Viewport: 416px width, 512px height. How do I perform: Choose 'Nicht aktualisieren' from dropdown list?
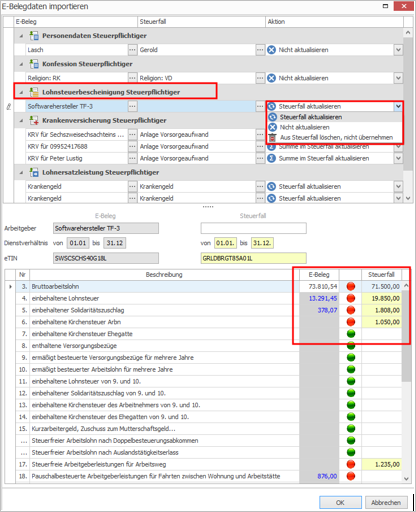click(334, 127)
